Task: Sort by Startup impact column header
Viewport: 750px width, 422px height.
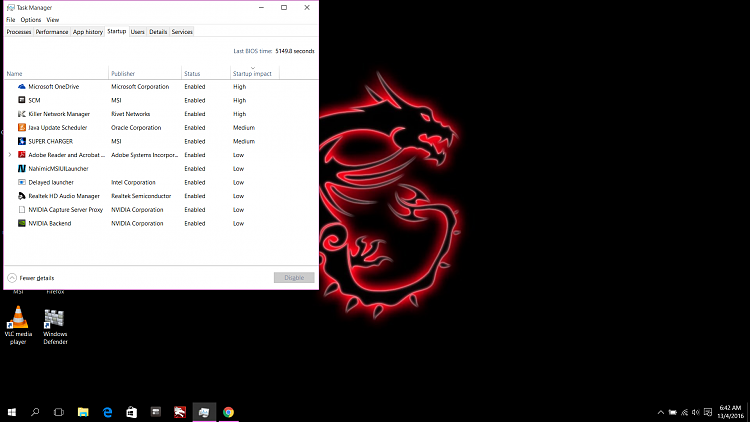Action: pos(254,73)
